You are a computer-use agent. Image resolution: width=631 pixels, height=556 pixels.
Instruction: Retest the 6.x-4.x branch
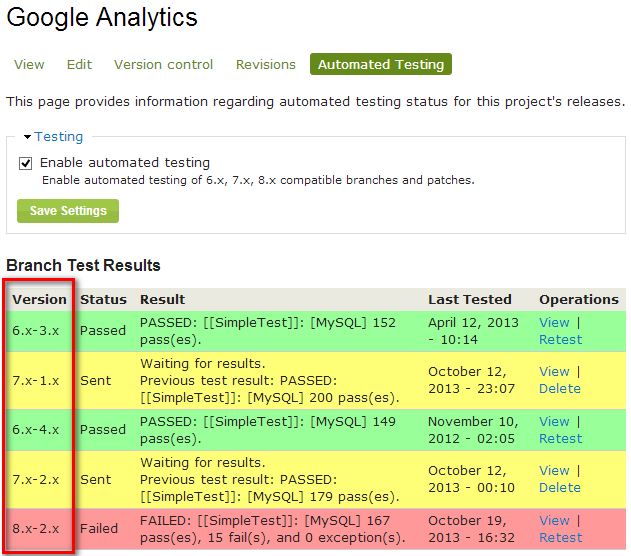(x=561, y=439)
